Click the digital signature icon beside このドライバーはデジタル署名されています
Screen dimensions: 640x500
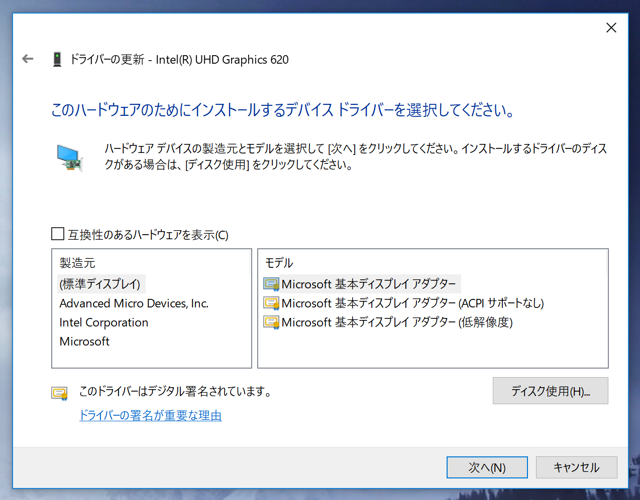click(x=60, y=393)
